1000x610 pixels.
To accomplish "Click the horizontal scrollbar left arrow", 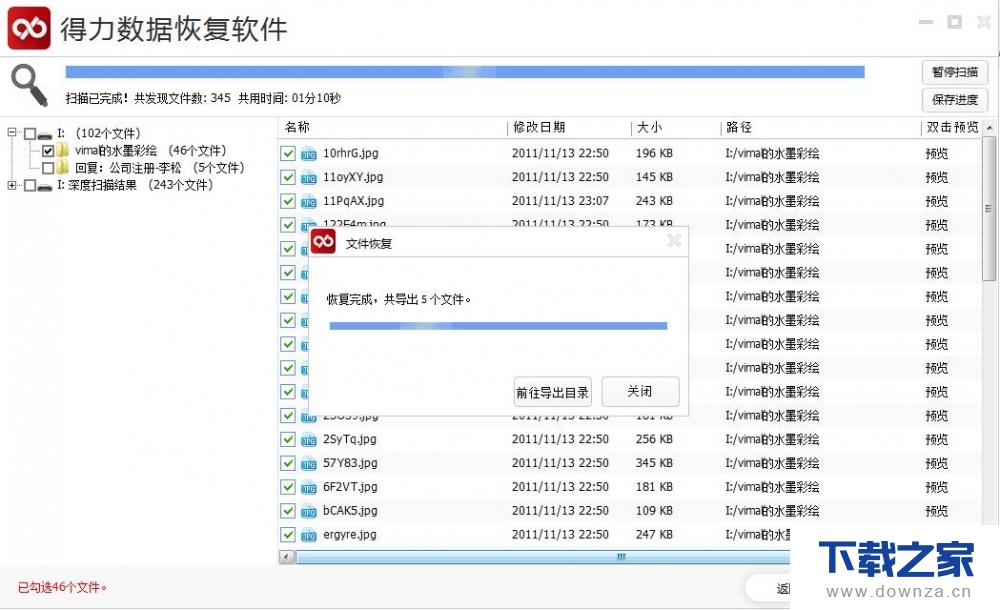I will (286, 557).
